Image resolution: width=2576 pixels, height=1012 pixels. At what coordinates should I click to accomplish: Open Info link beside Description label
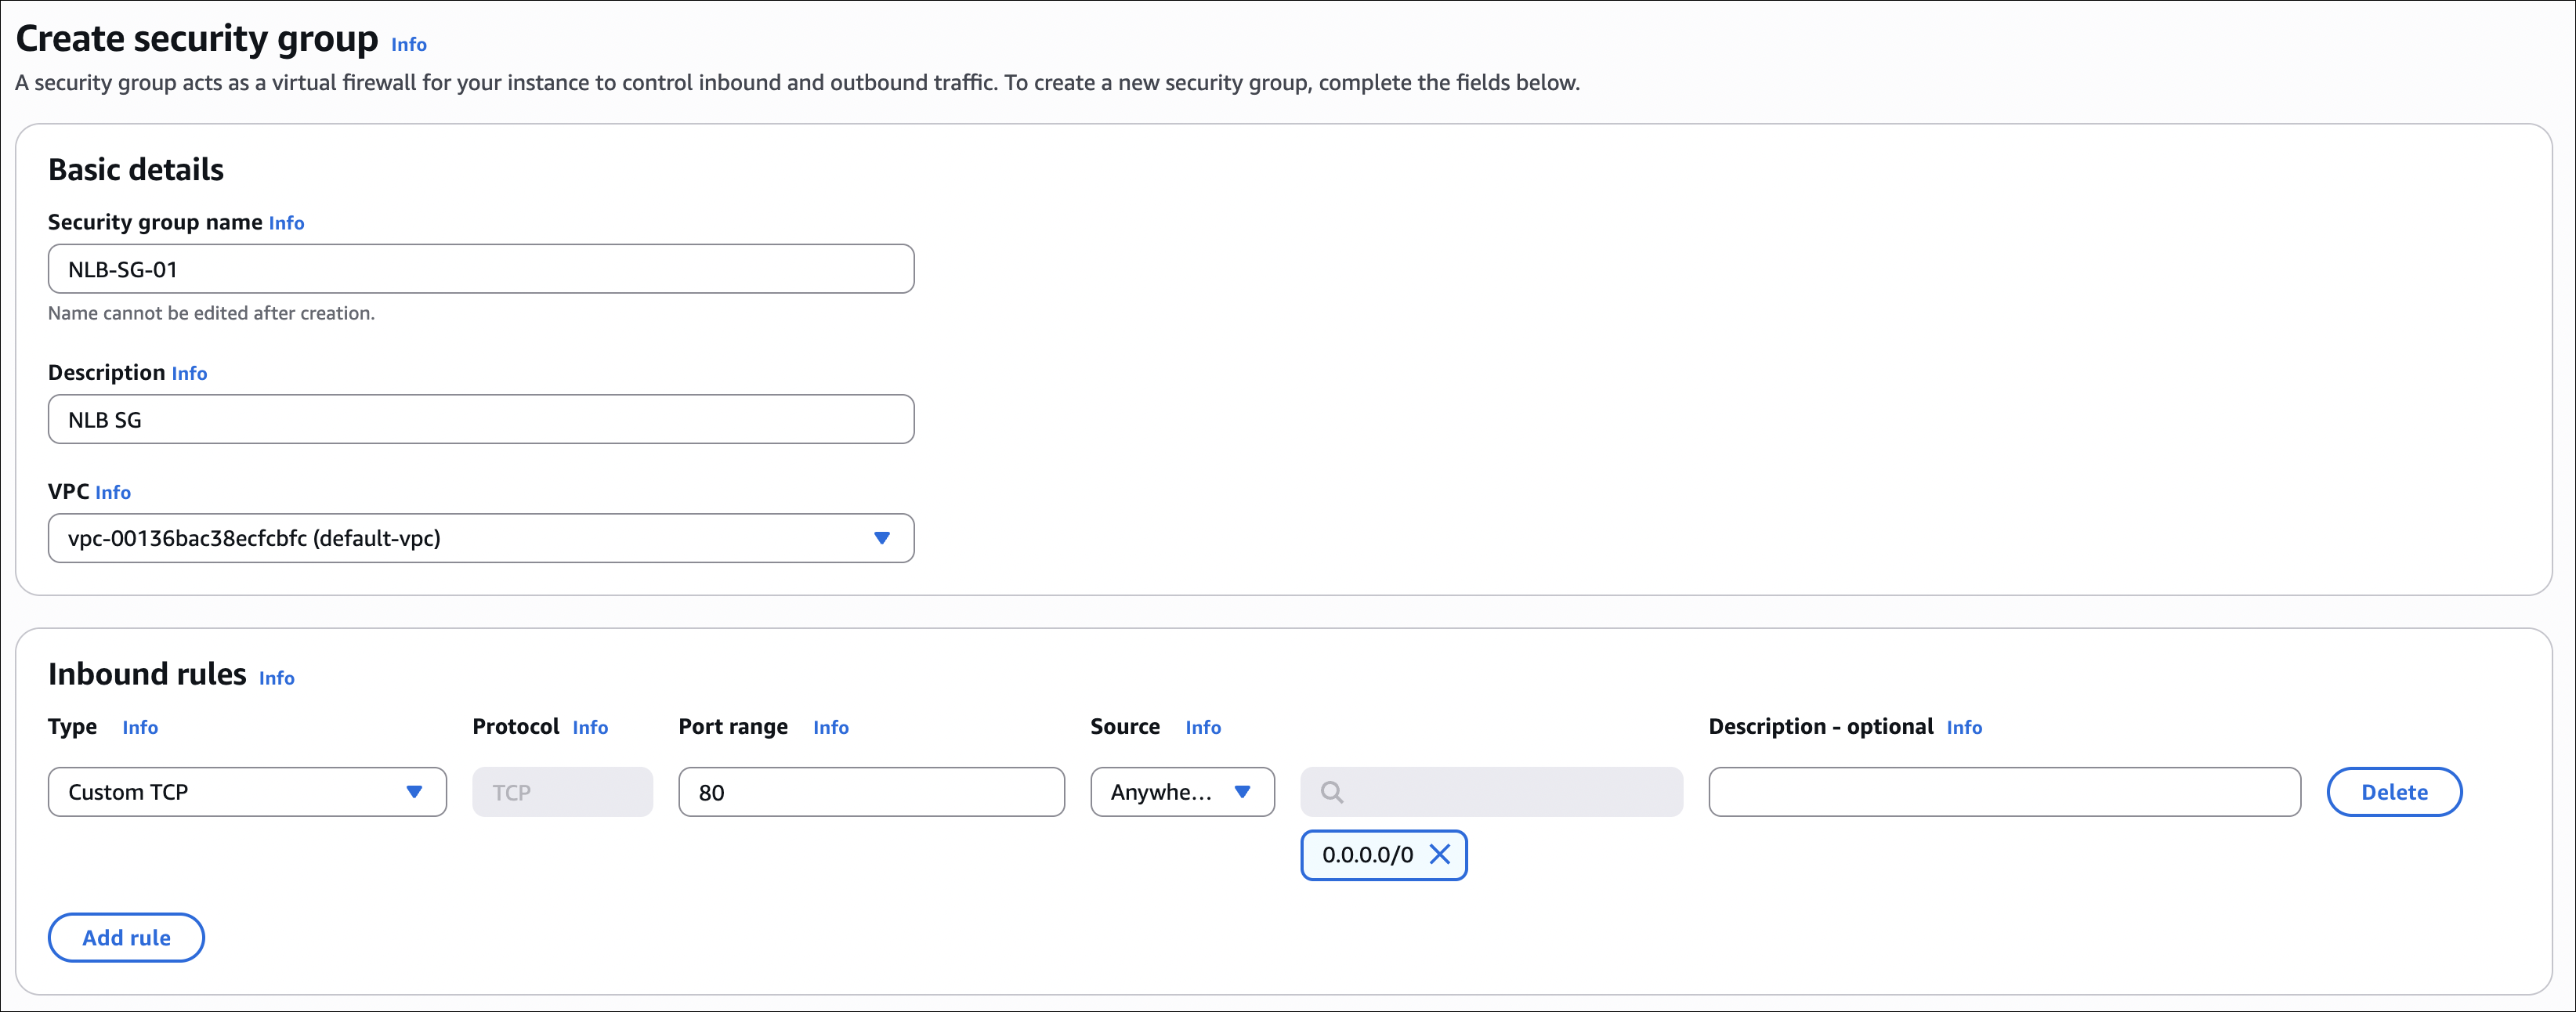coord(189,373)
